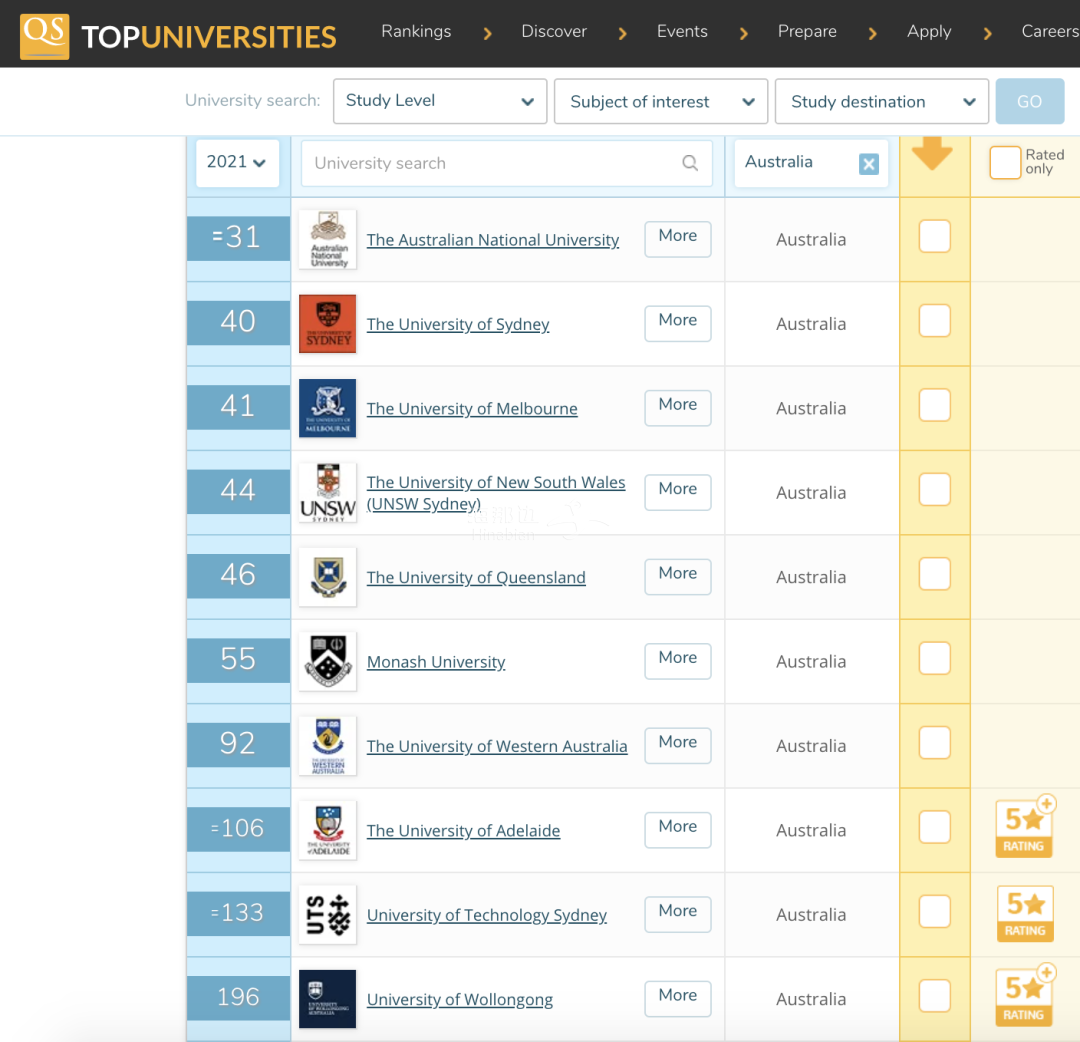Click More for Australian National University
The height and width of the screenshot is (1042, 1080).
[x=678, y=239]
